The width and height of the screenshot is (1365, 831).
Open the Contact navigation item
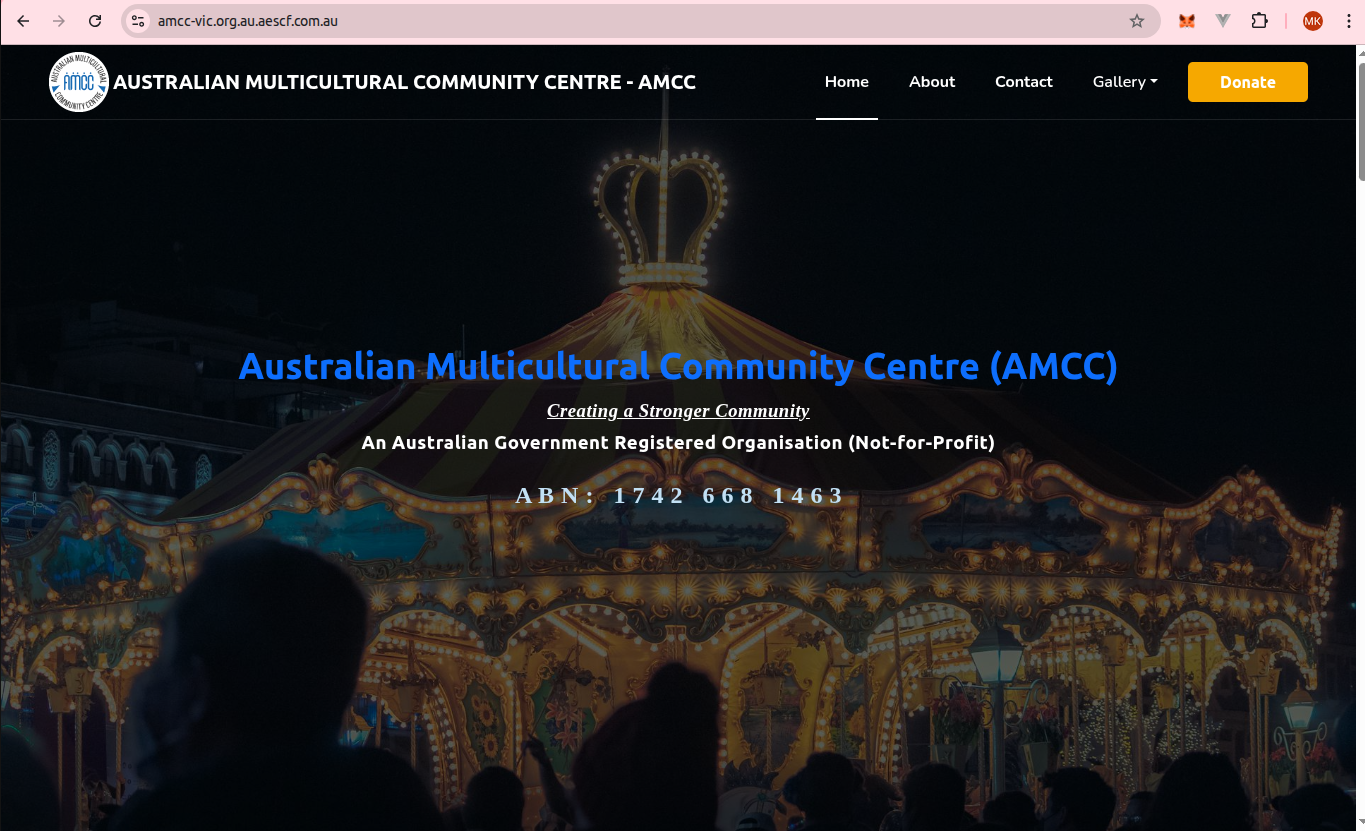[x=1024, y=82]
